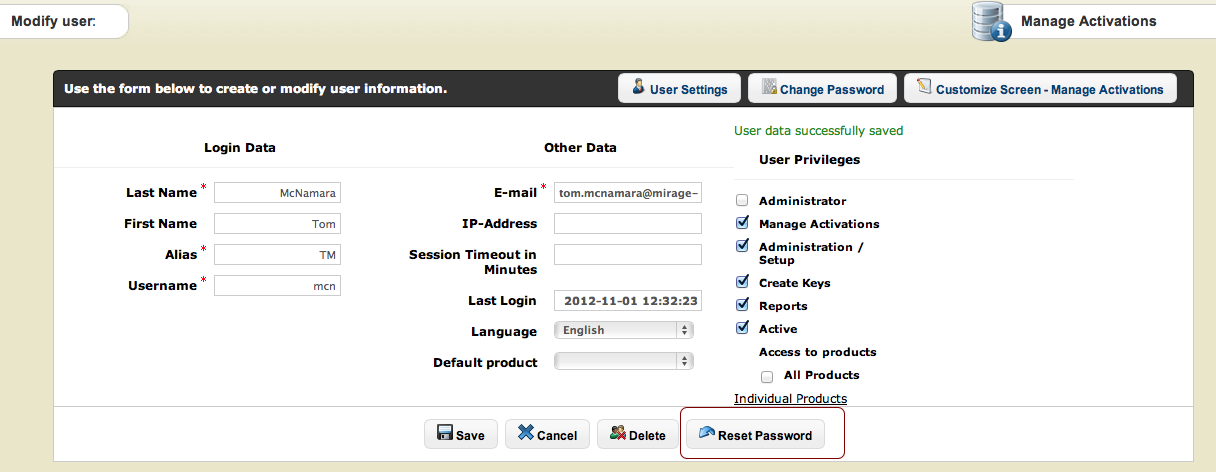Open the Language dropdown
Image resolution: width=1216 pixels, height=472 pixels.
(x=624, y=330)
